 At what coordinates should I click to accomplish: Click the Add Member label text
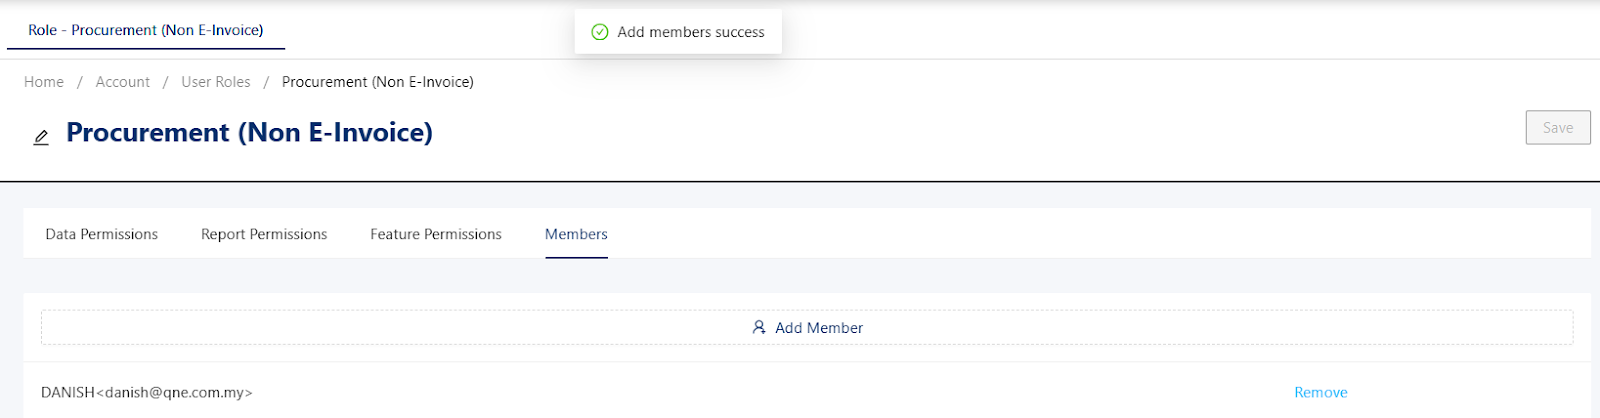(x=819, y=328)
